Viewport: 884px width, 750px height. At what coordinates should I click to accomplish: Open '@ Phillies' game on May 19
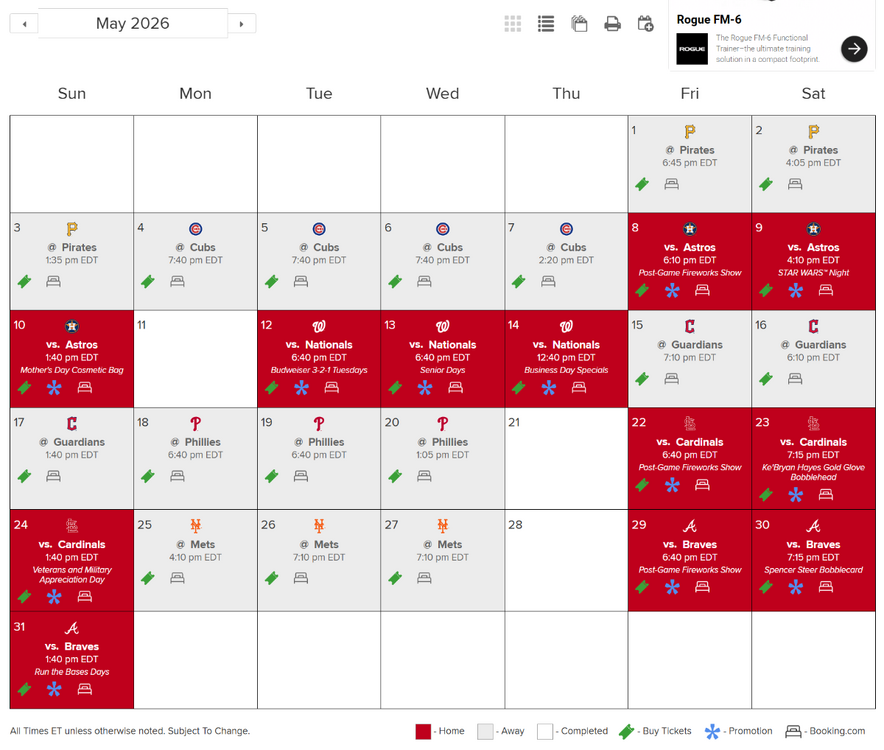(319, 443)
